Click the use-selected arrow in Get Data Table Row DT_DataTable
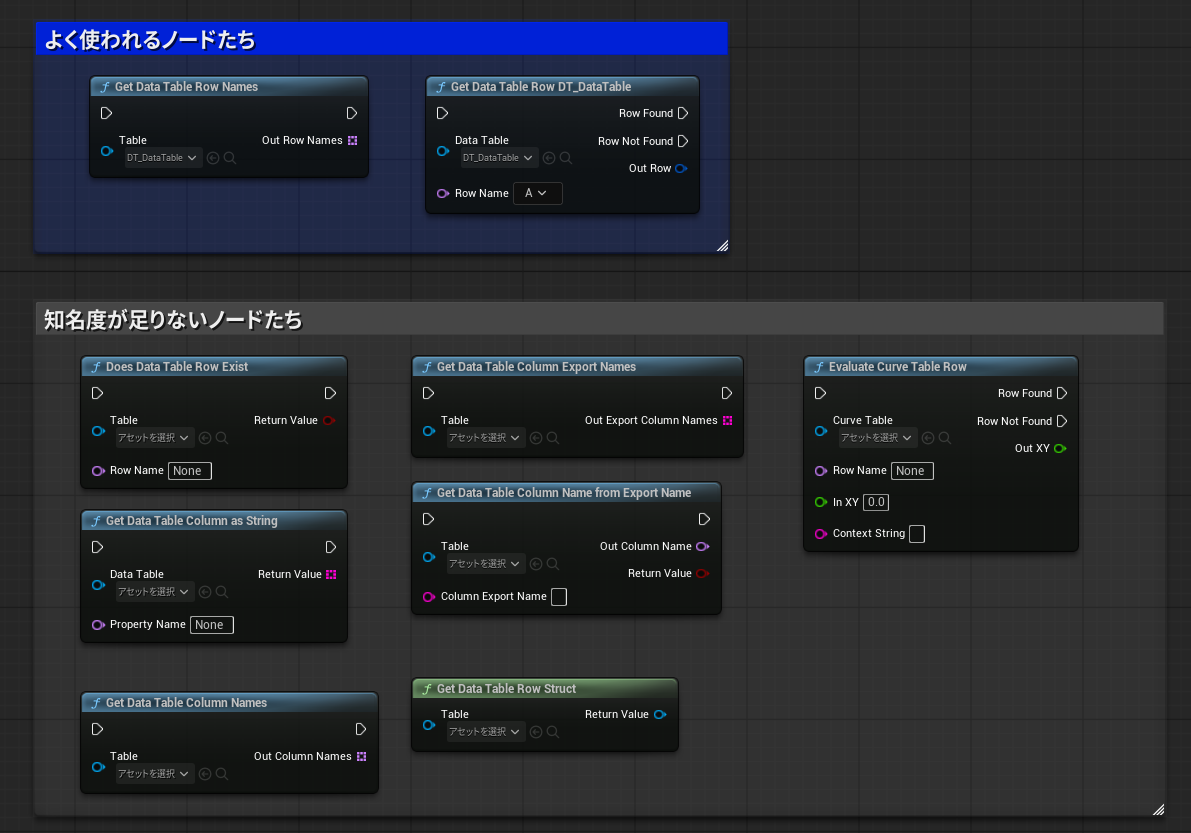Screen dimensions: 1191x833 [x=548, y=158]
